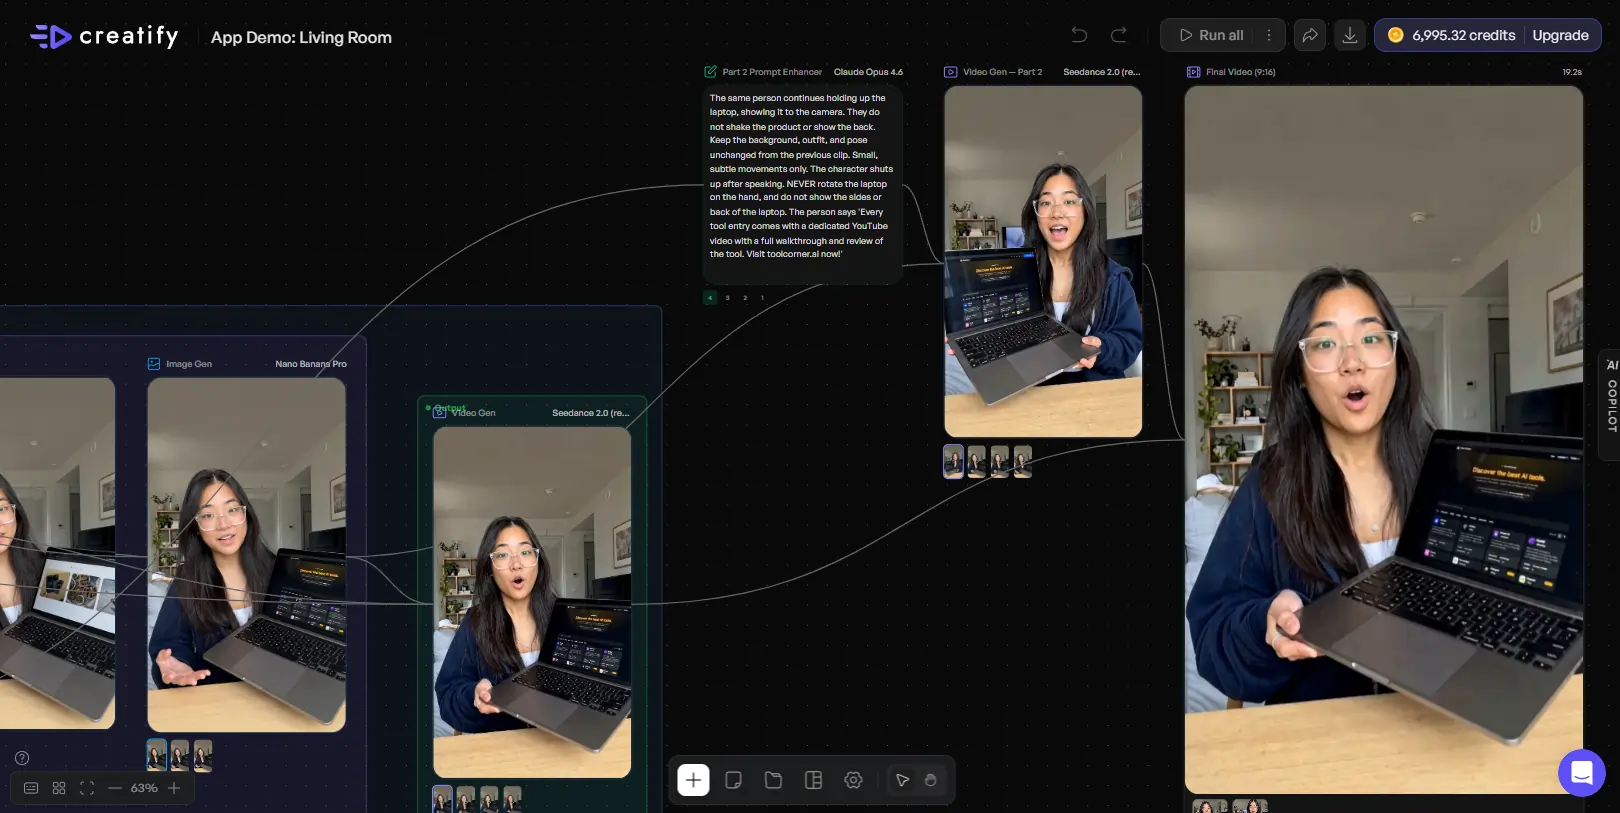Switch to the hand pan tool
Viewport: 1620px width, 813px height.
click(x=930, y=780)
